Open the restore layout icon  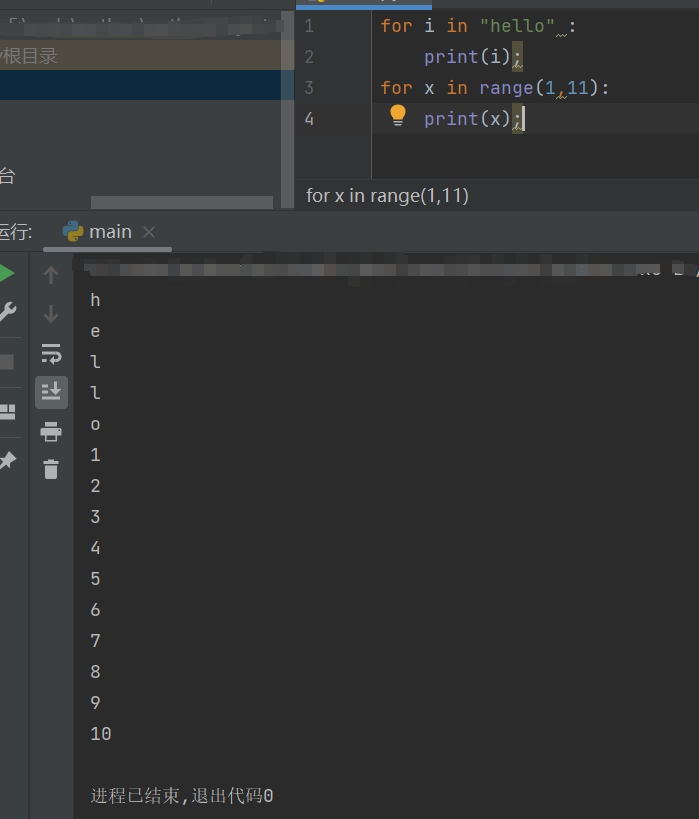[7, 411]
